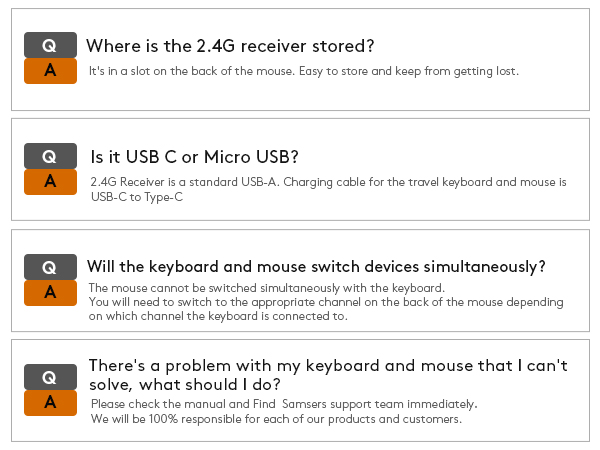The width and height of the screenshot is (600, 450).
Task: Click the orange A badge for support answer
Action: [x=50, y=403]
